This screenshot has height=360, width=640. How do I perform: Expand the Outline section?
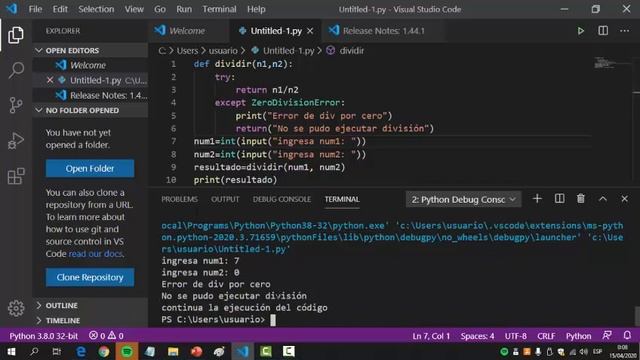point(90,305)
